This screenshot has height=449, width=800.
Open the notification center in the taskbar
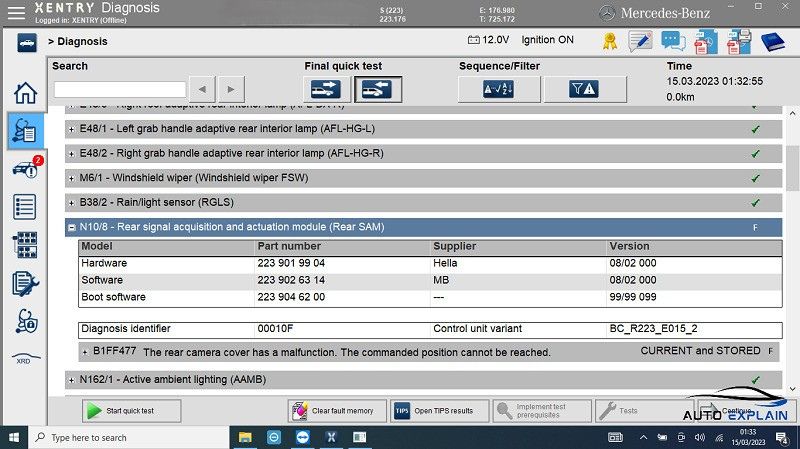point(781,438)
